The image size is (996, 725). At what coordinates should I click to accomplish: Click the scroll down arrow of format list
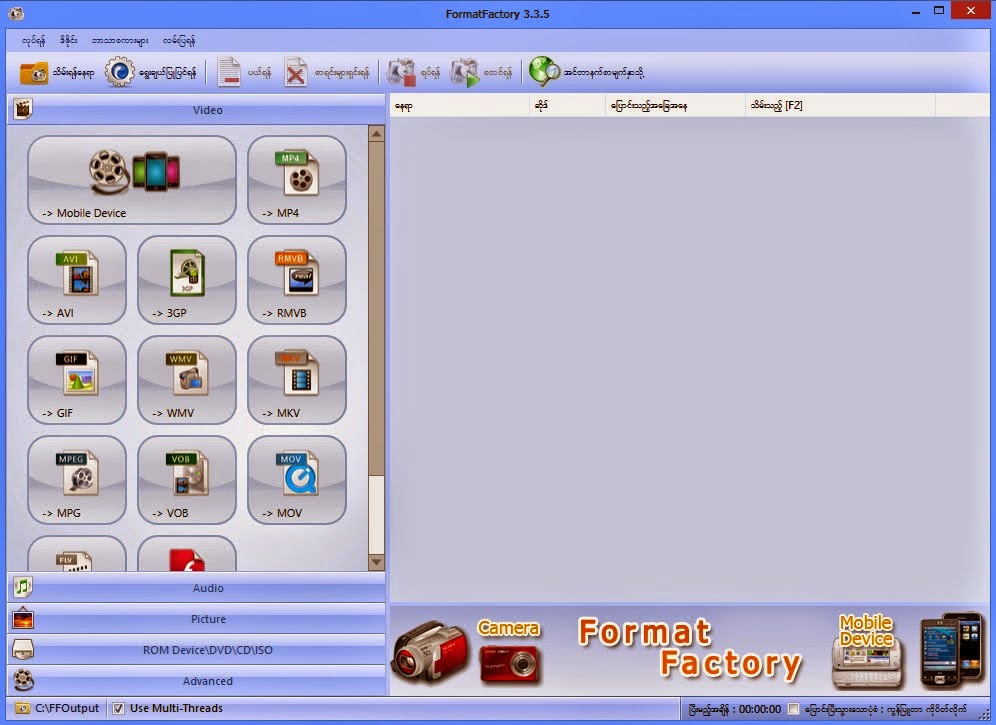point(376,562)
